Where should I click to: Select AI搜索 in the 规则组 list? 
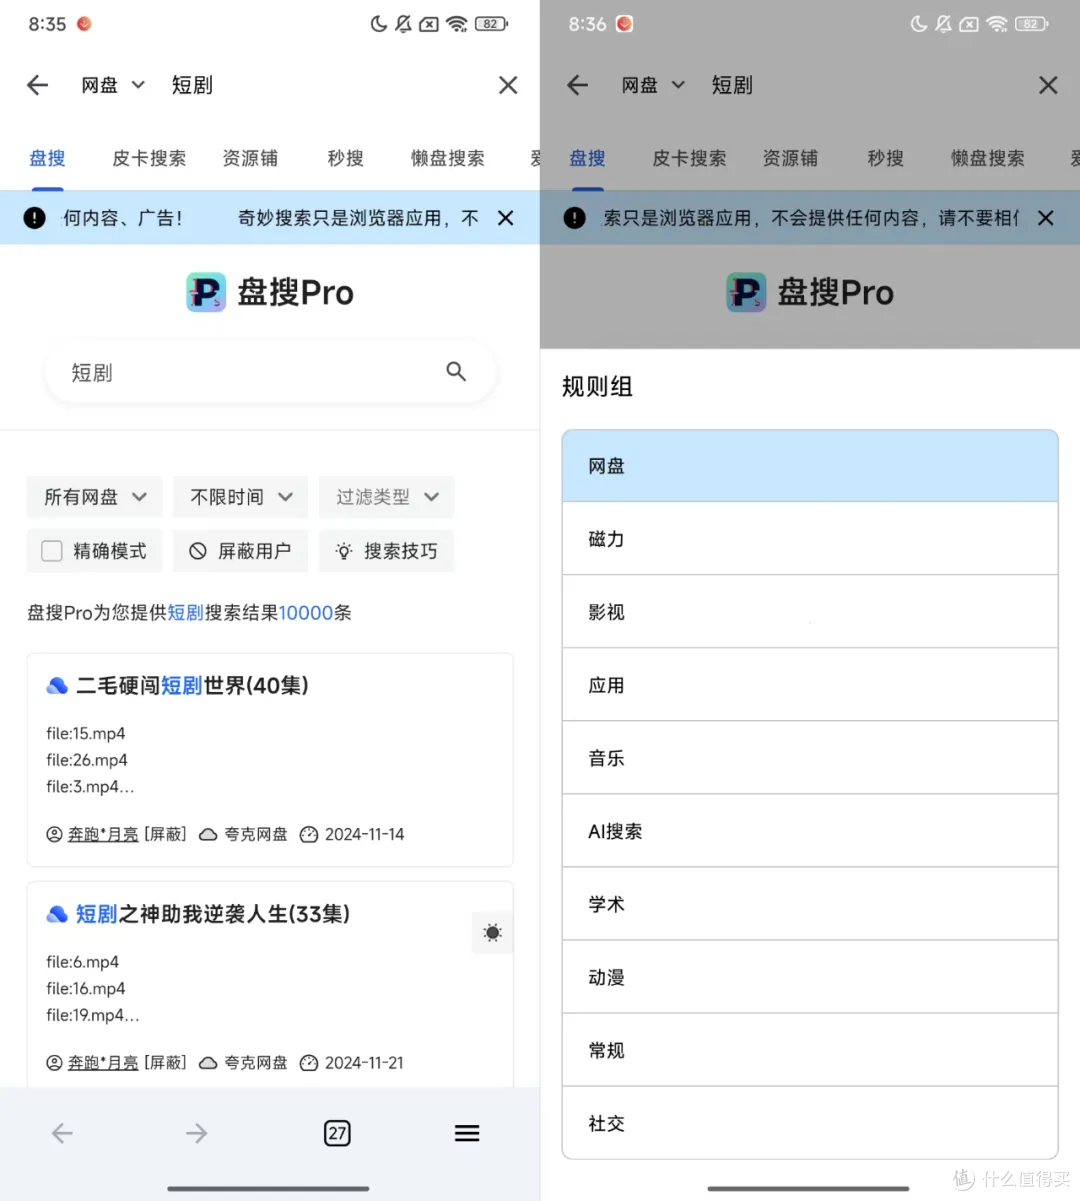[810, 831]
